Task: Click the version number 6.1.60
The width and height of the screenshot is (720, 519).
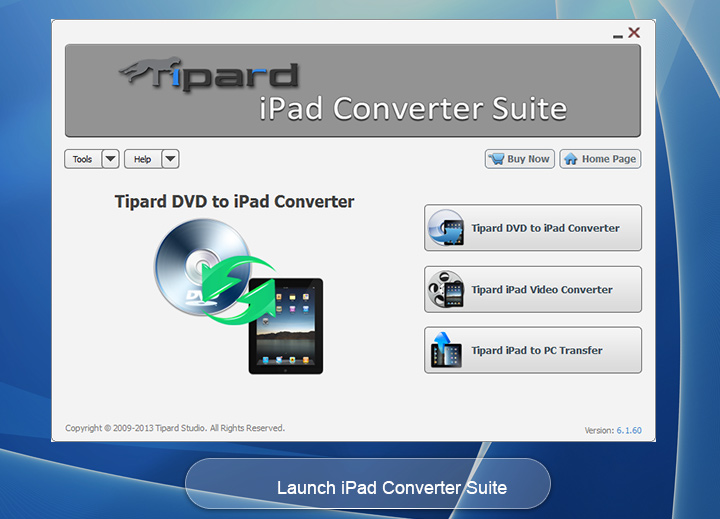Action: click(x=629, y=430)
